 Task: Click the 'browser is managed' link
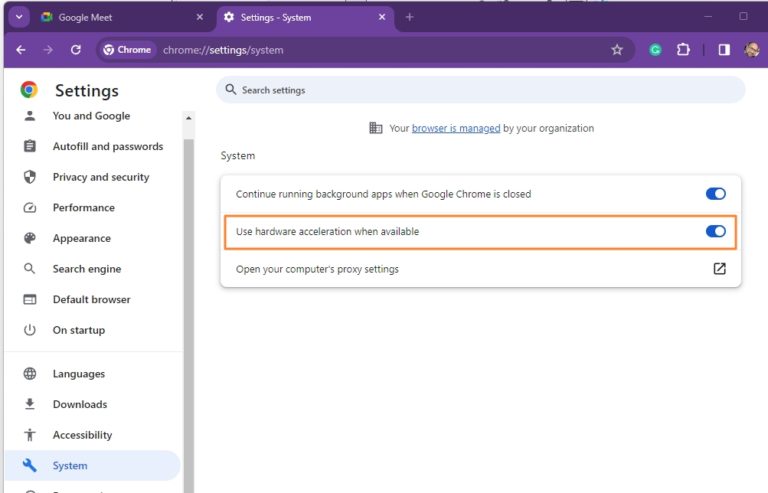tap(455, 128)
